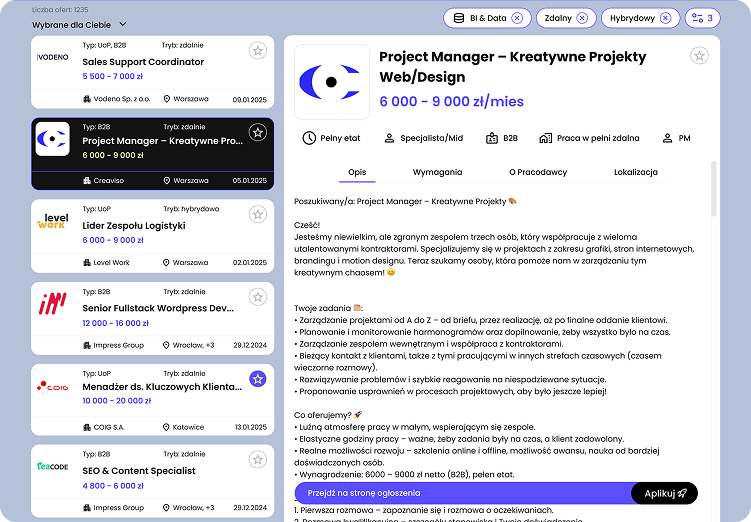Click the Twoje zadania heading
This screenshot has height=522, width=751.
click(328, 308)
